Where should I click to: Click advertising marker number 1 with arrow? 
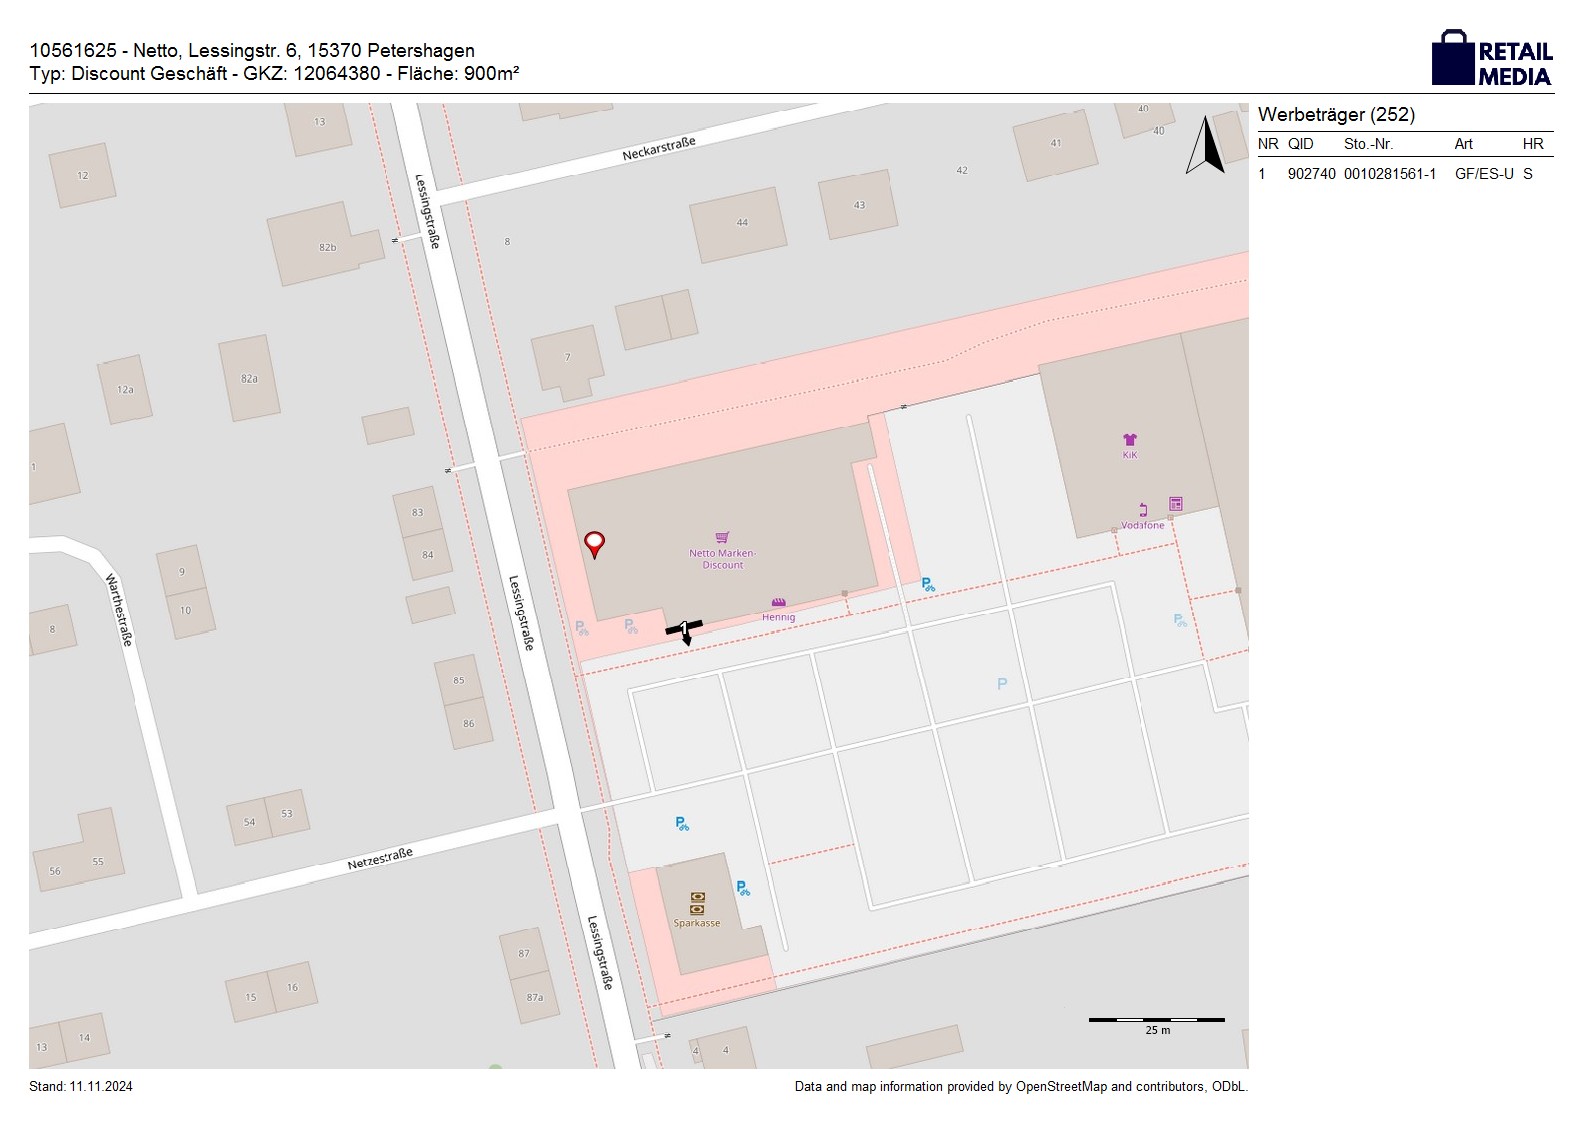(x=684, y=629)
